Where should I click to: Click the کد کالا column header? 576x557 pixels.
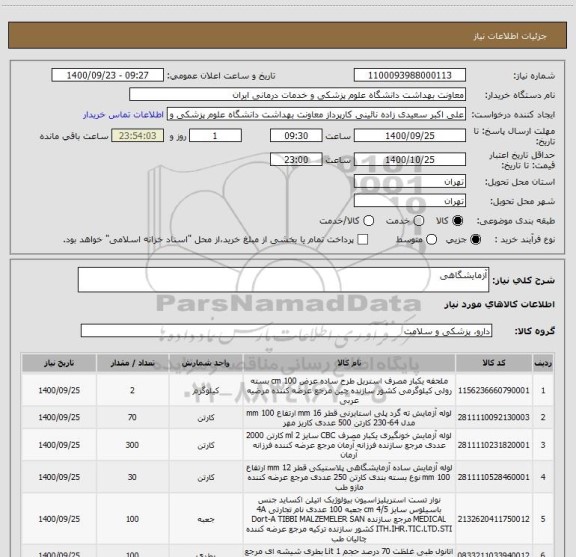pos(494,363)
